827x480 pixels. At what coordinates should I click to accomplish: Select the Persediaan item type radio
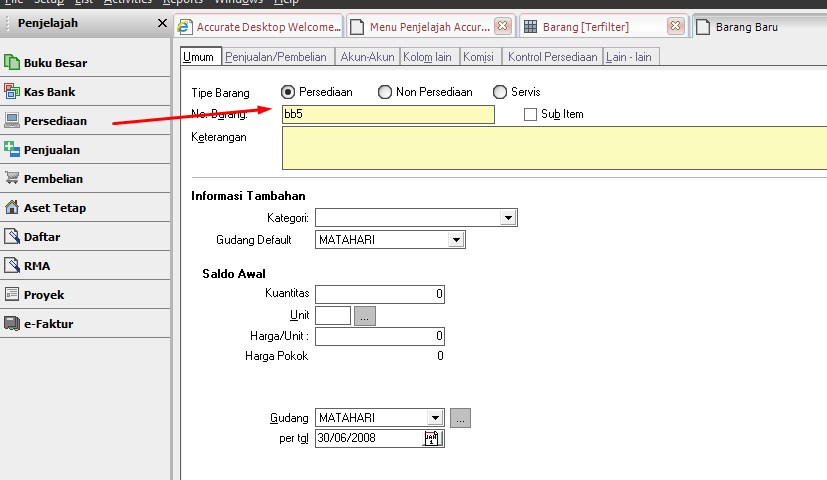click(289, 92)
